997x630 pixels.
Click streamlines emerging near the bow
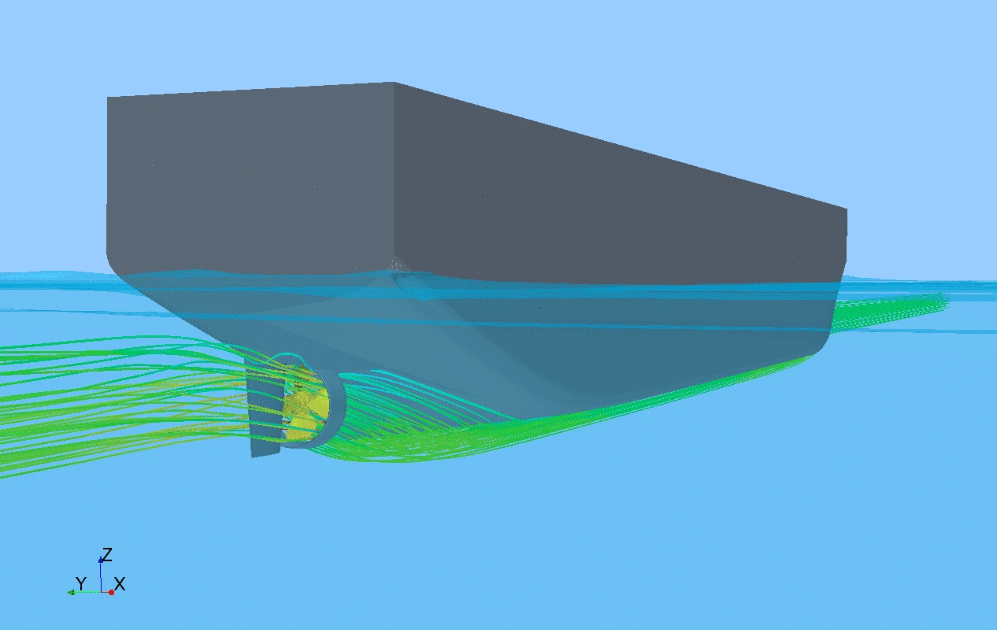coord(900,307)
